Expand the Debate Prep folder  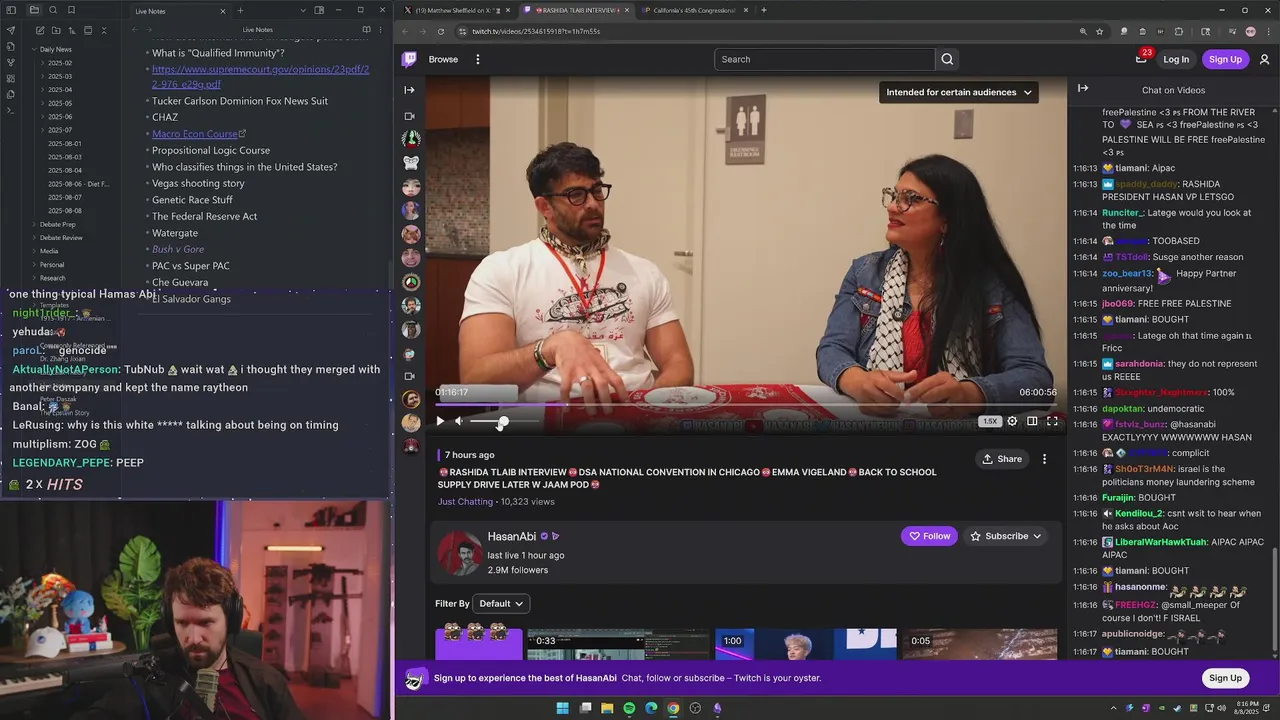[x=57, y=224]
